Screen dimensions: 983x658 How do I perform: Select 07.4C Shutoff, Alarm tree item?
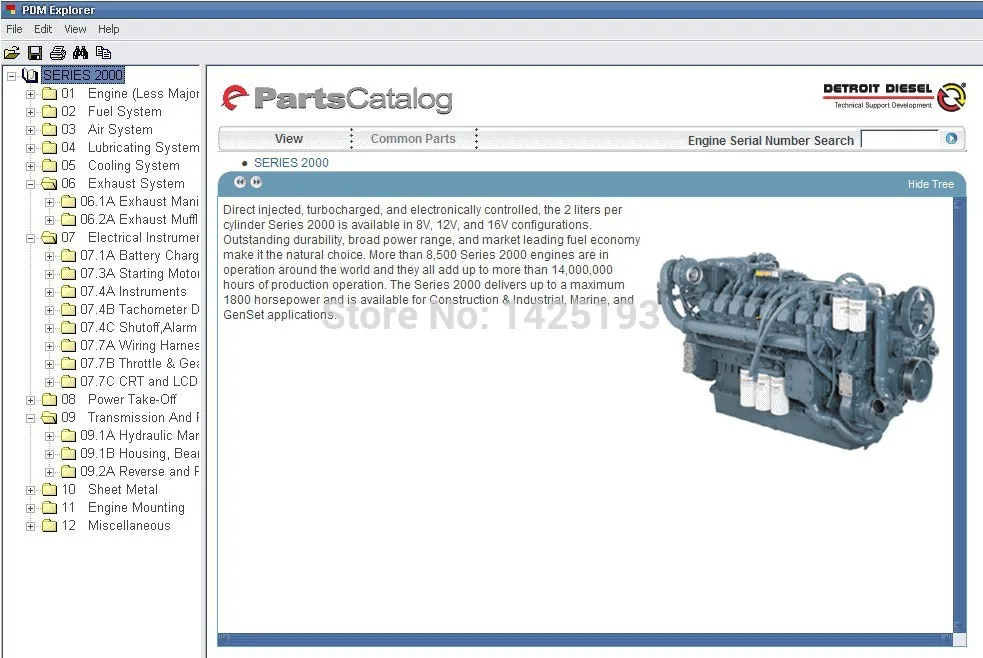[139, 328]
